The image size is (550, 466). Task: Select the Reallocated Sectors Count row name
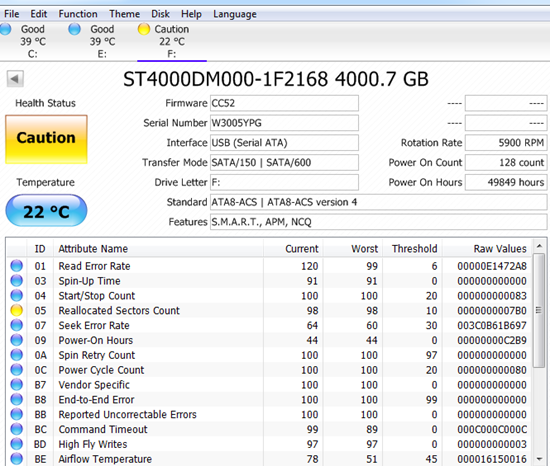tap(119, 310)
